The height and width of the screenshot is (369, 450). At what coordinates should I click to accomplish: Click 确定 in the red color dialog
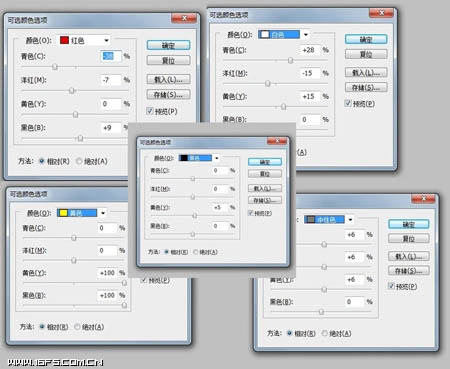click(168, 45)
